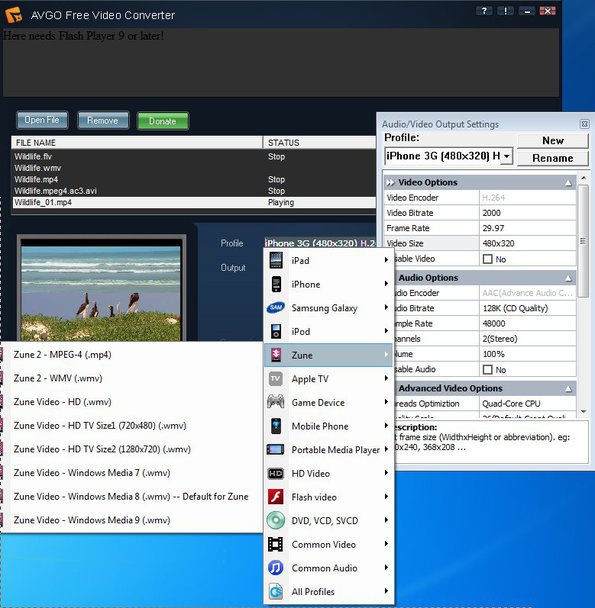
Task: Collapse the Advanced Video Options section
Action: 568,389
